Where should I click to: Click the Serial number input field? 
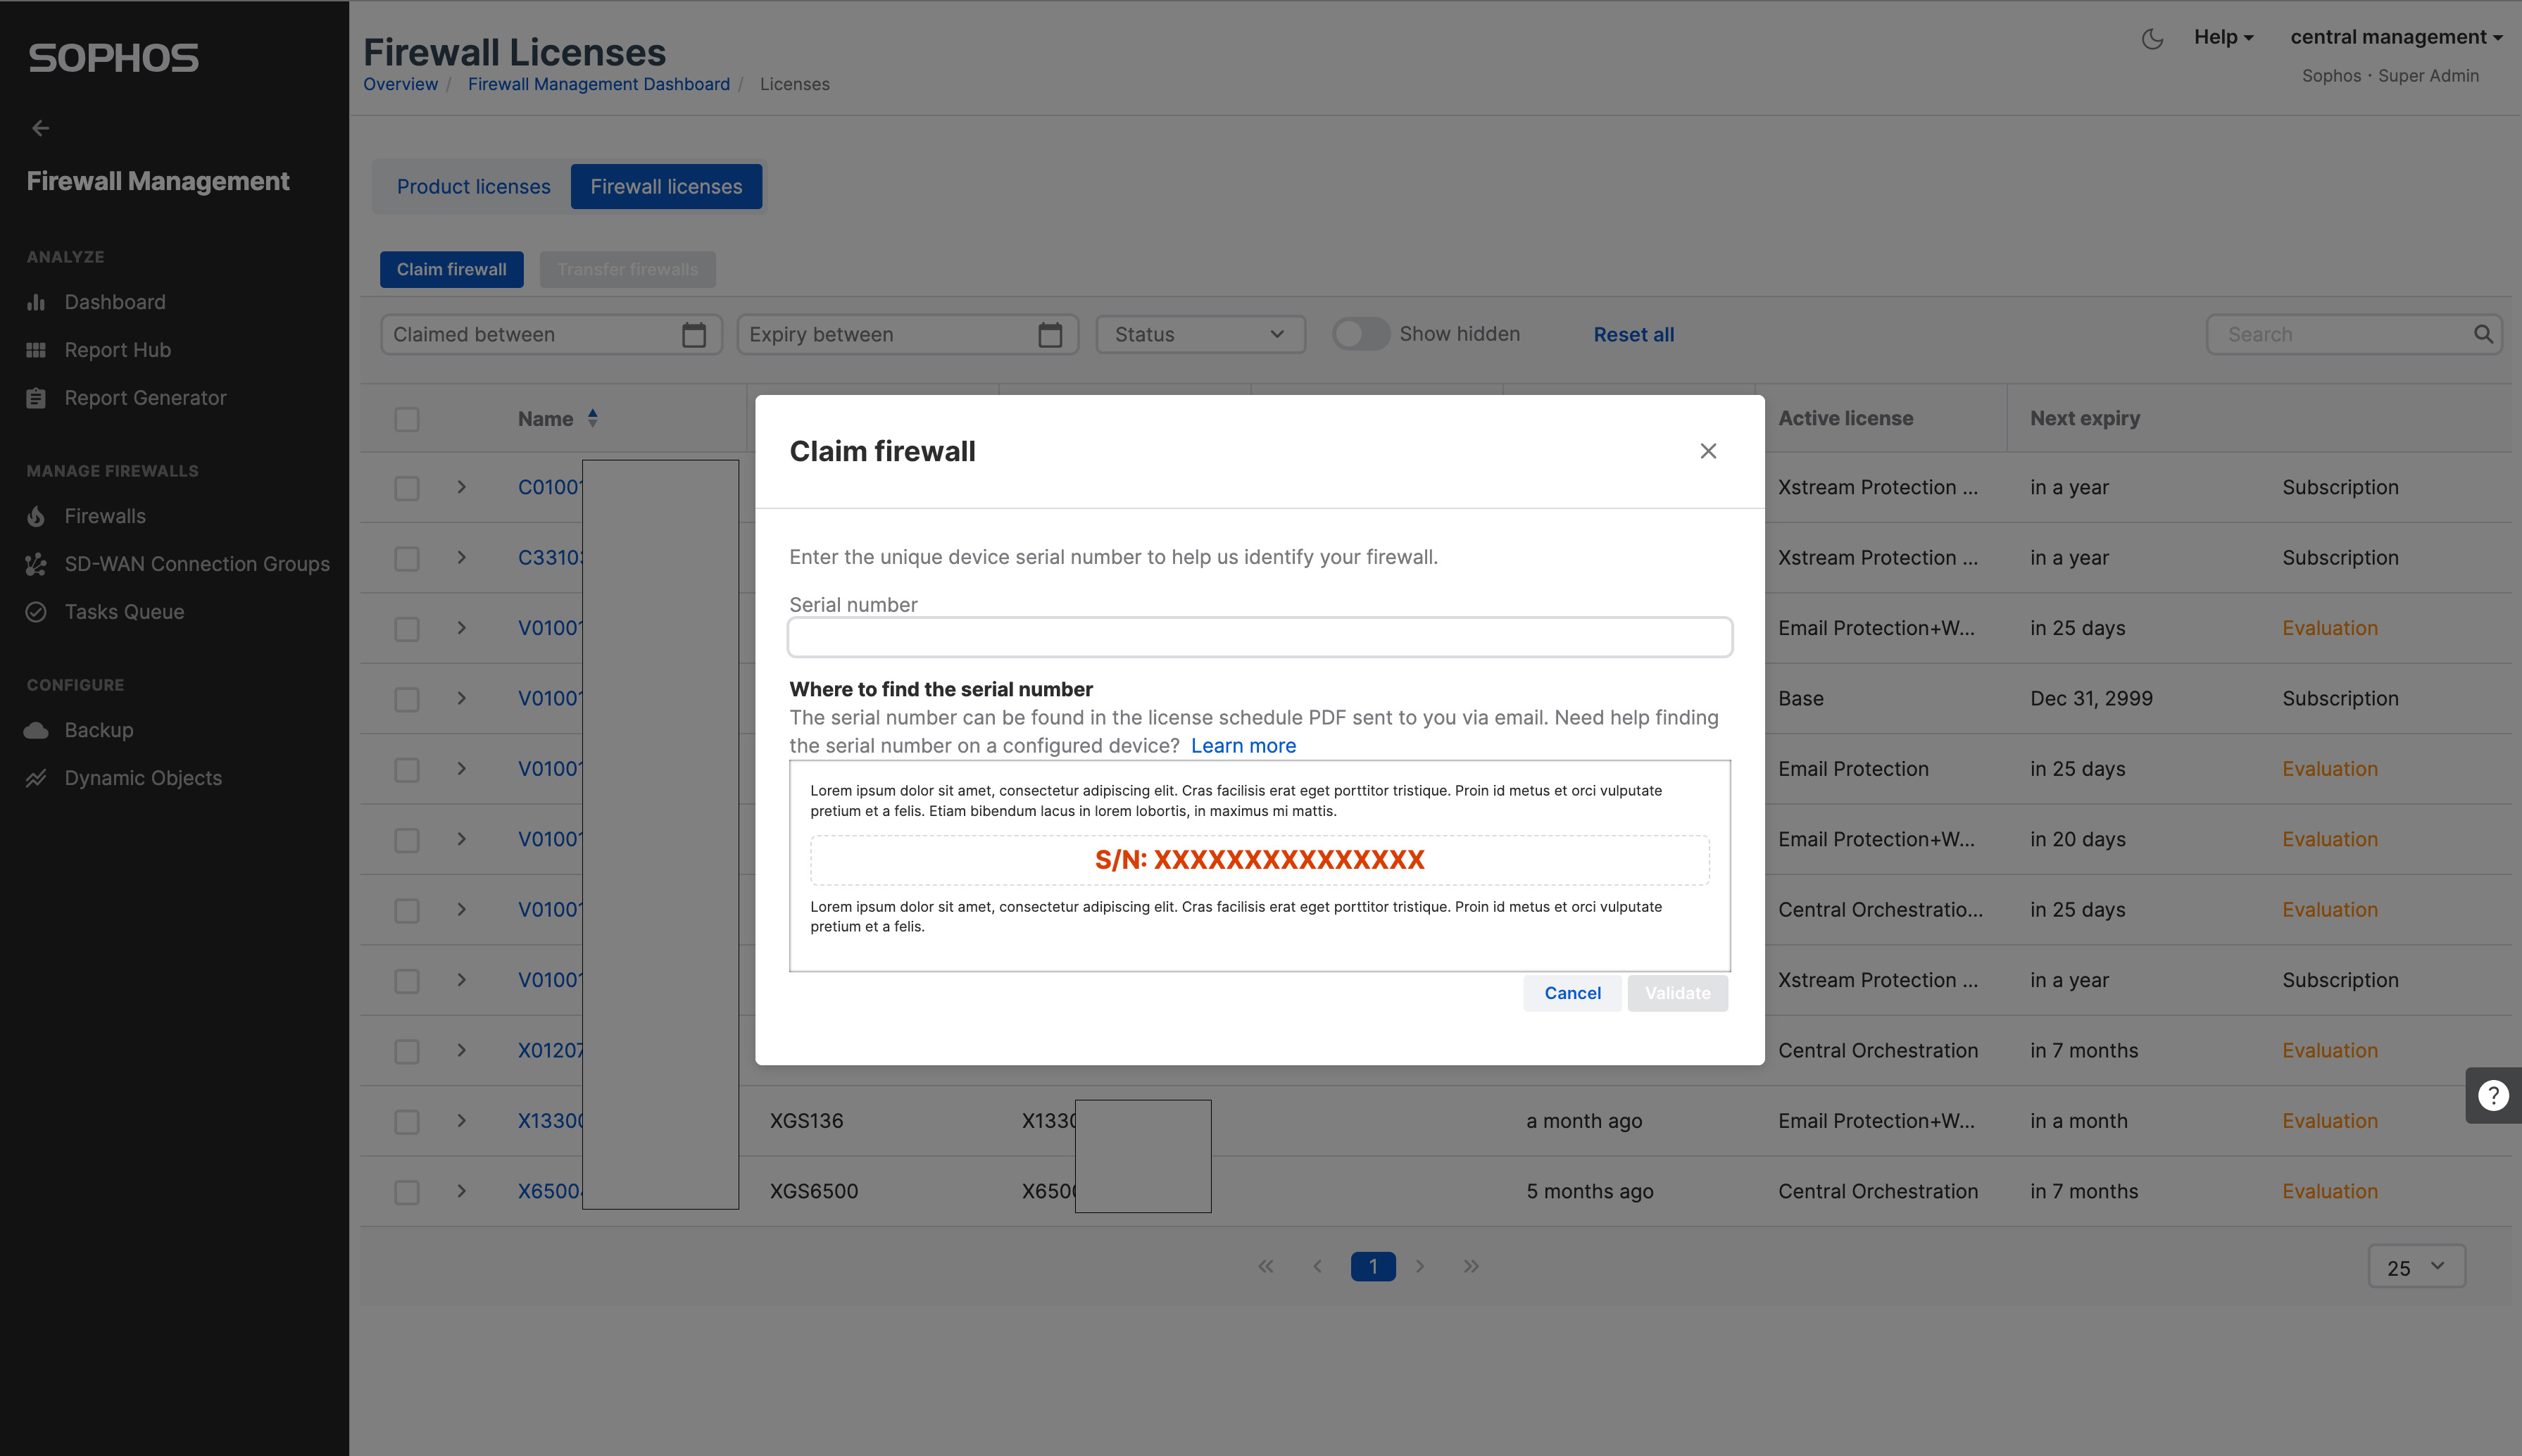coord(1259,637)
